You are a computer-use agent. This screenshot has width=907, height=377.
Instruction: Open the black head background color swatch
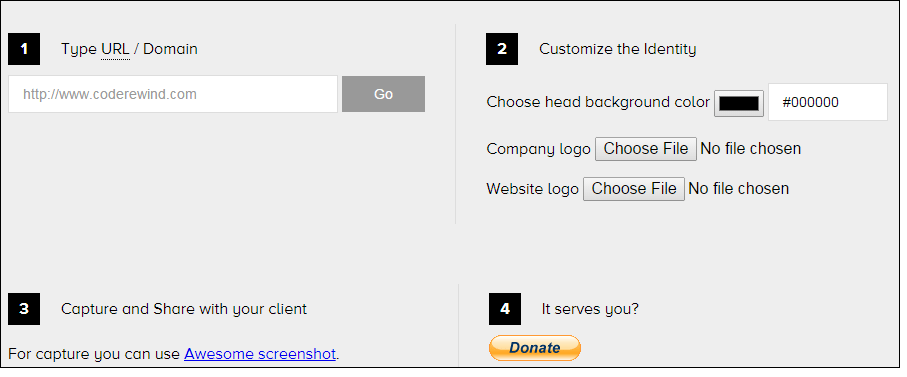point(739,104)
